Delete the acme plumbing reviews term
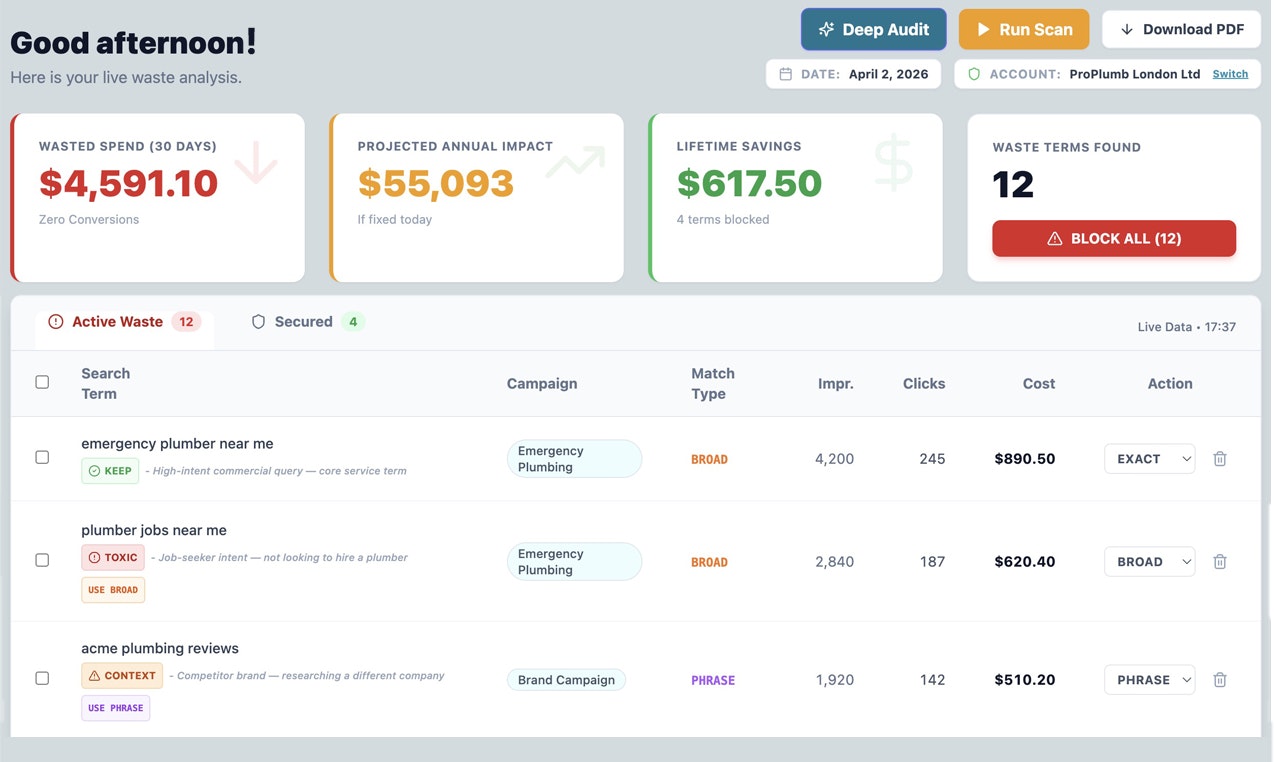The height and width of the screenshot is (762, 1274). [x=1220, y=680]
